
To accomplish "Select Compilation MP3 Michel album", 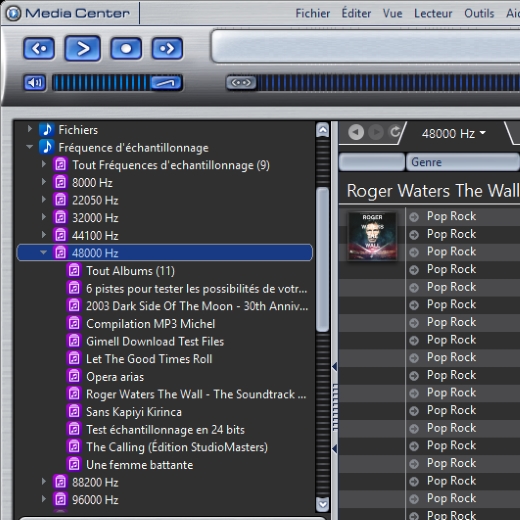I will tap(151, 324).
